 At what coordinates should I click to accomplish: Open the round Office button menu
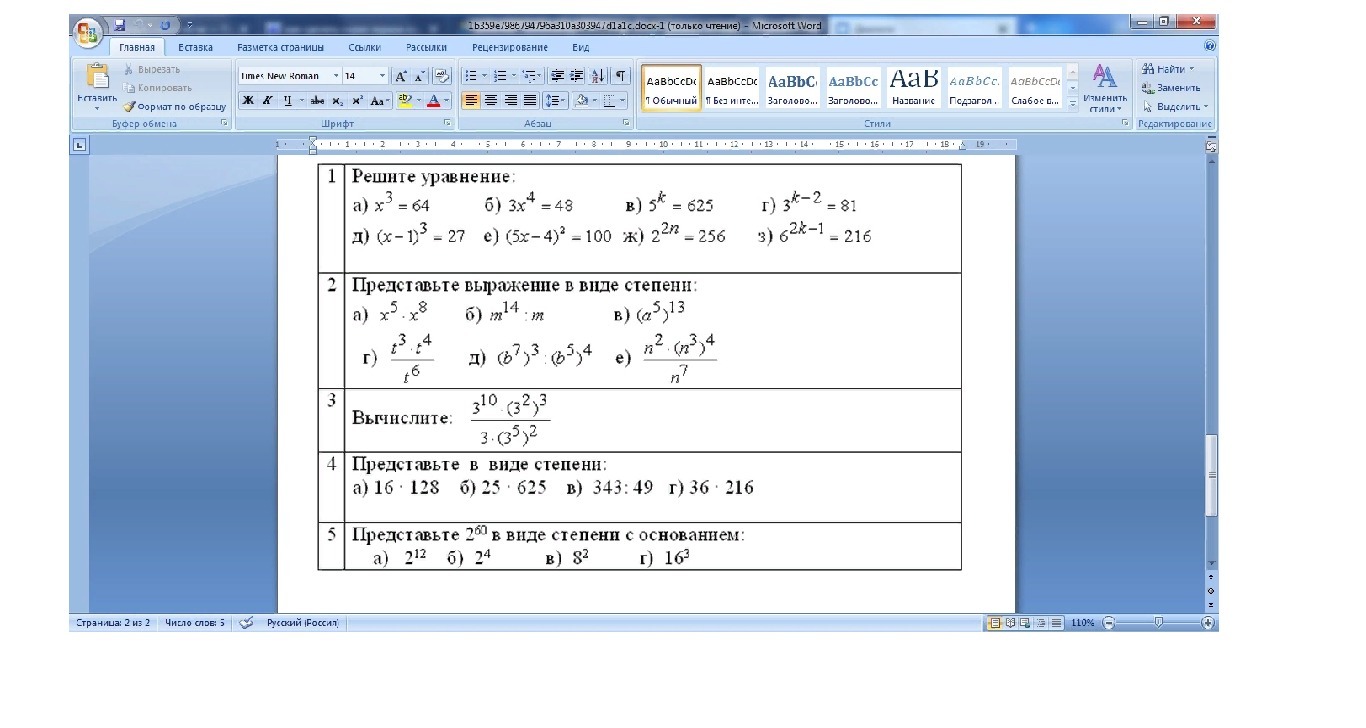pyautogui.click(x=87, y=32)
